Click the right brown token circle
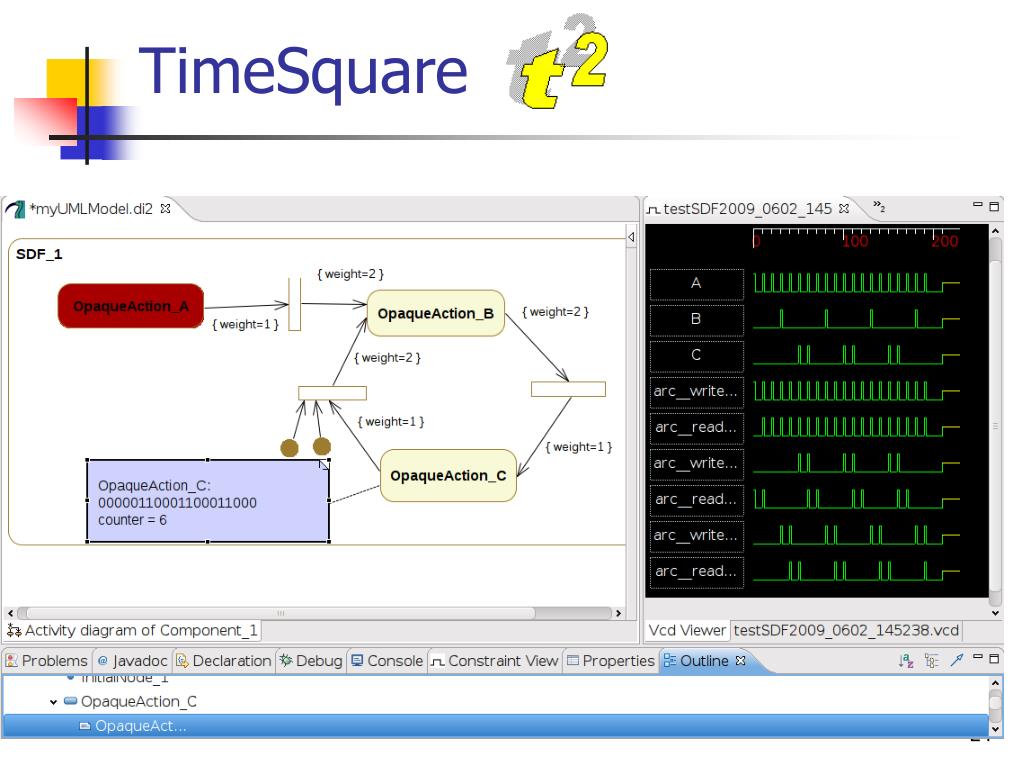The image size is (1024, 768). point(322,446)
